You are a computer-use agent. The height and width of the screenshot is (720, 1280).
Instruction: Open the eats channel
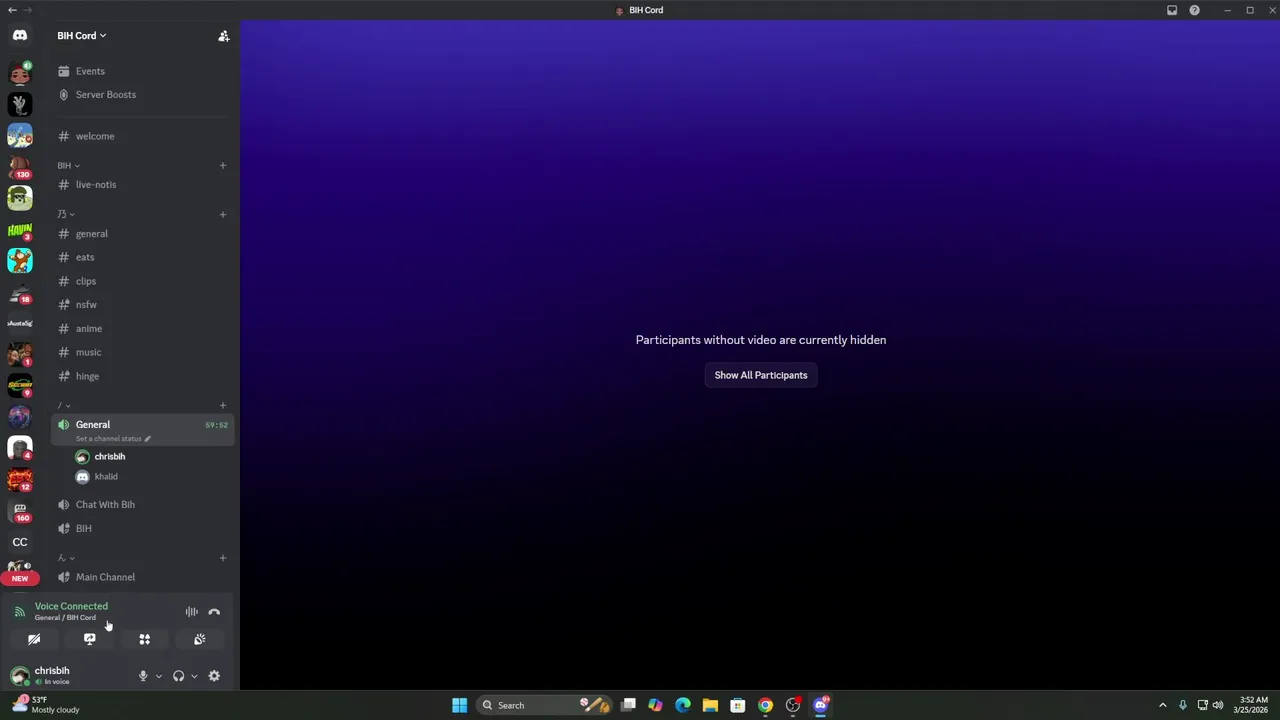click(x=142, y=257)
